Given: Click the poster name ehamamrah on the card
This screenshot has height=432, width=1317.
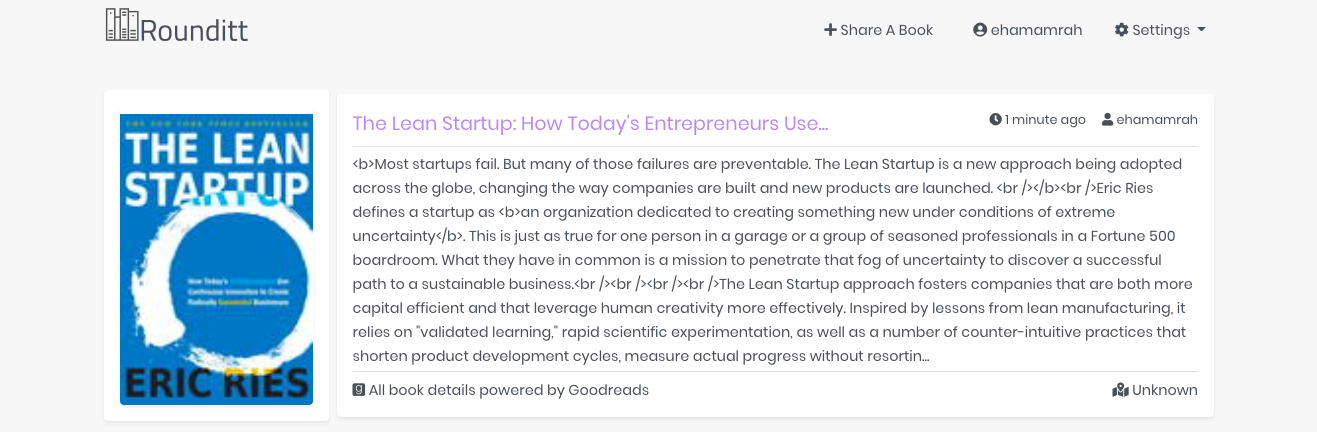Looking at the screenshot, I should tap(1157, 120).
